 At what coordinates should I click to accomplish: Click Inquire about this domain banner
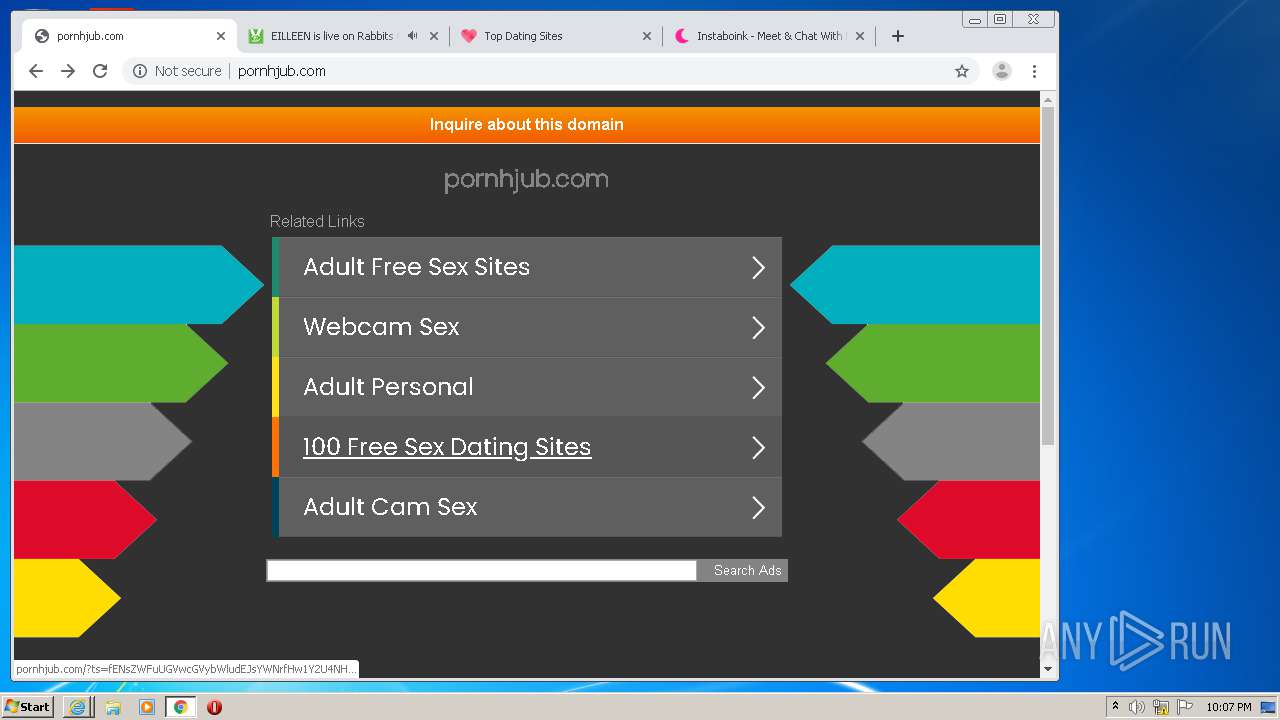(527, 125)
